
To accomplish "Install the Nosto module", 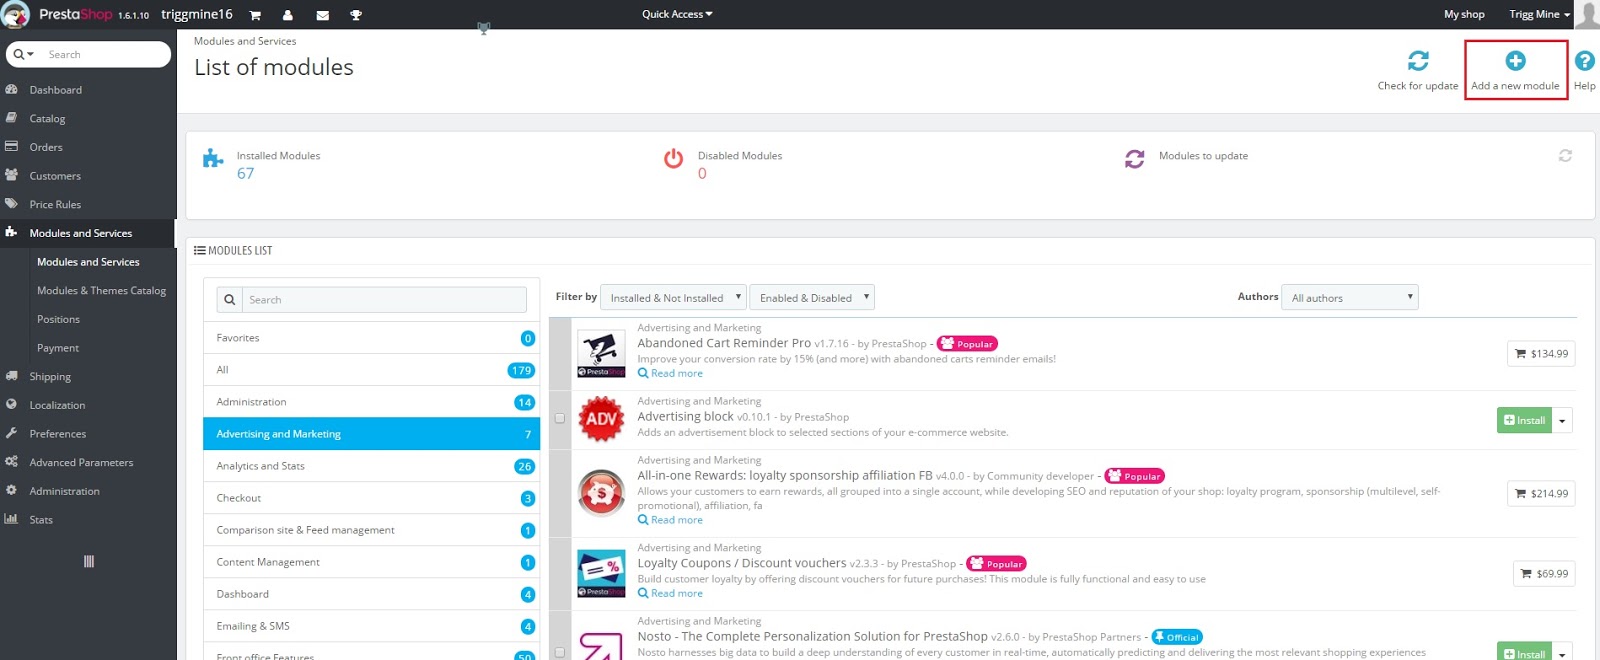I will tap(1524, 653).
